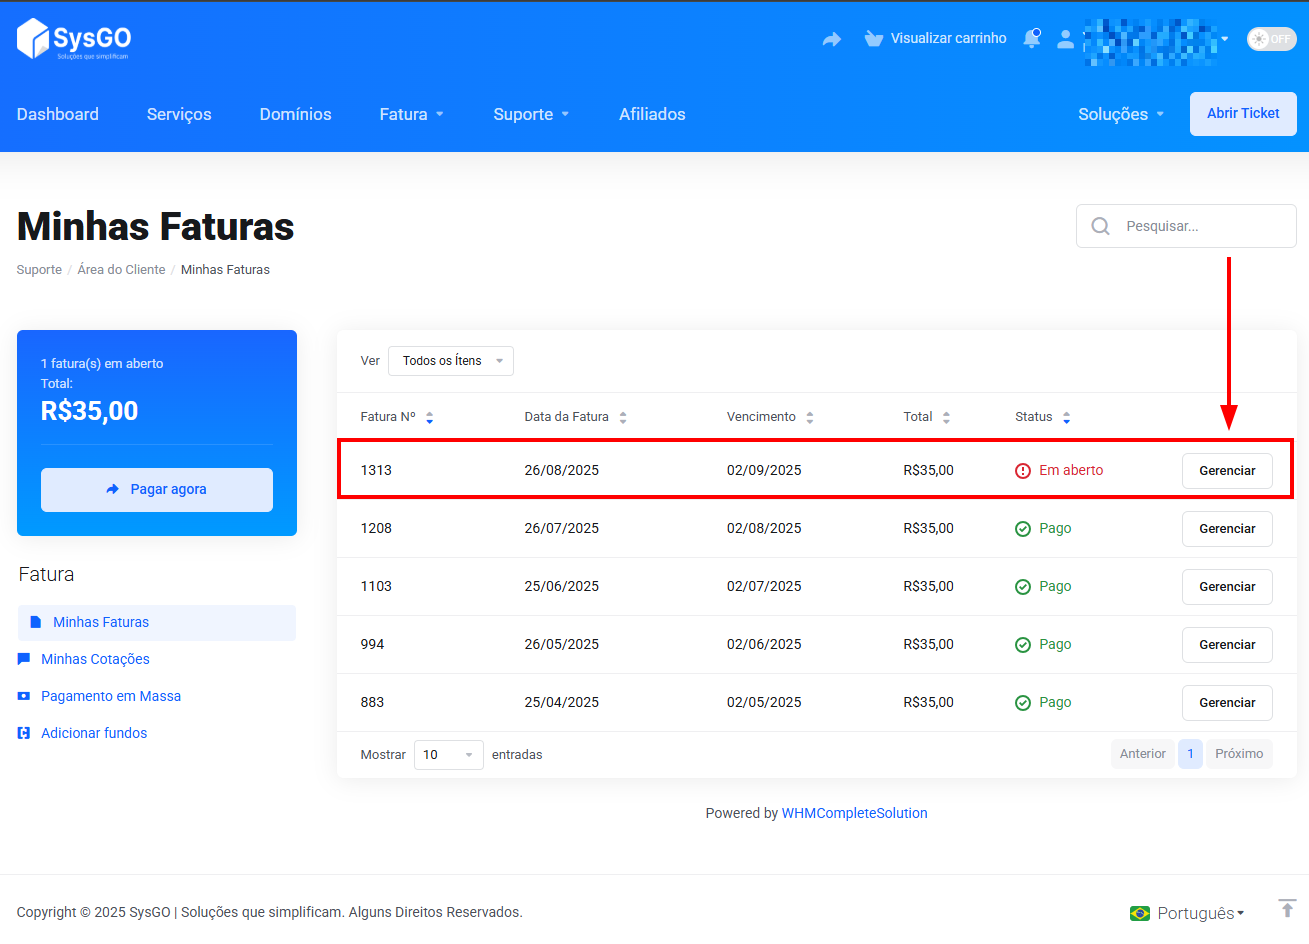Expand the Fatura navigation menu
Viewport: 1309px width, 944px height.
[411, 114]
